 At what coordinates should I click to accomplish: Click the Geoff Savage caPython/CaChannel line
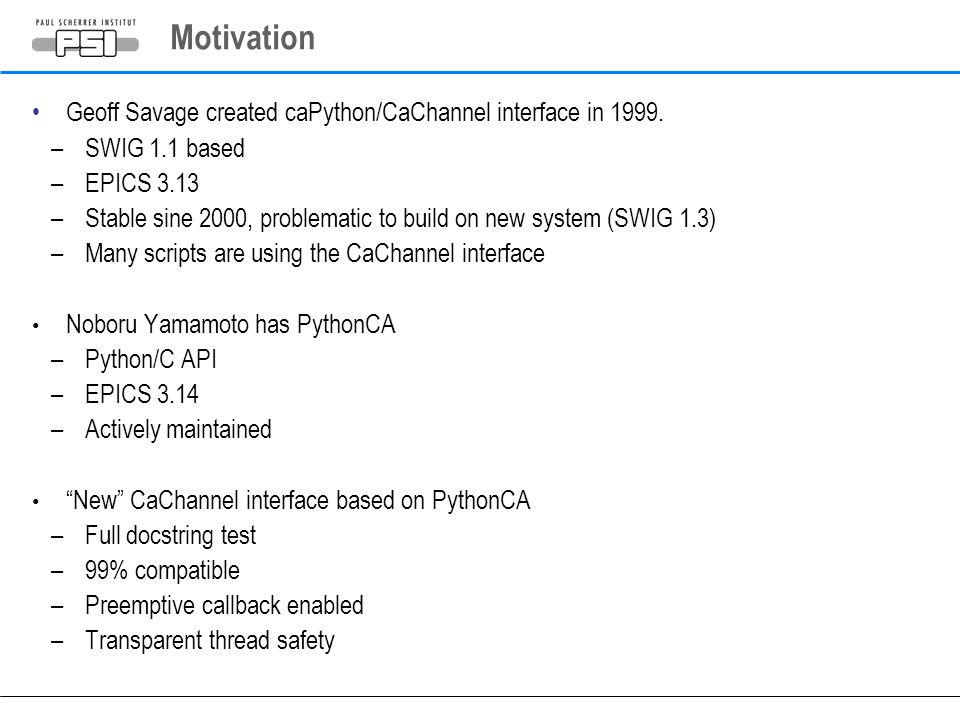pos(364,113)
